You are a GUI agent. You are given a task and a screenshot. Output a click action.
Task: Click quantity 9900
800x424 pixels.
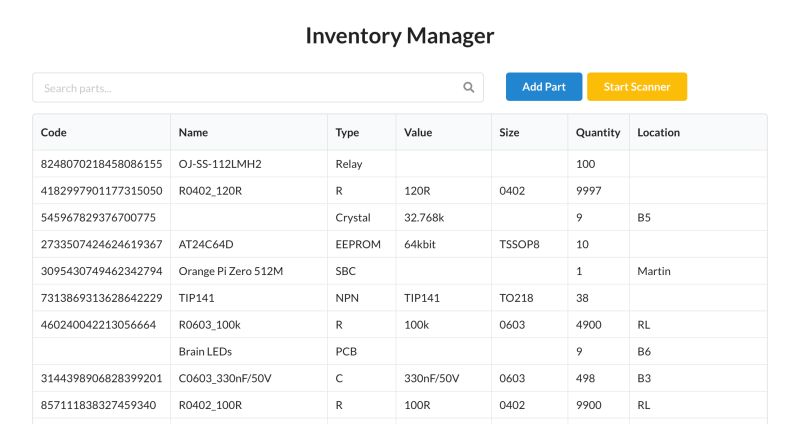click(588, 405)
